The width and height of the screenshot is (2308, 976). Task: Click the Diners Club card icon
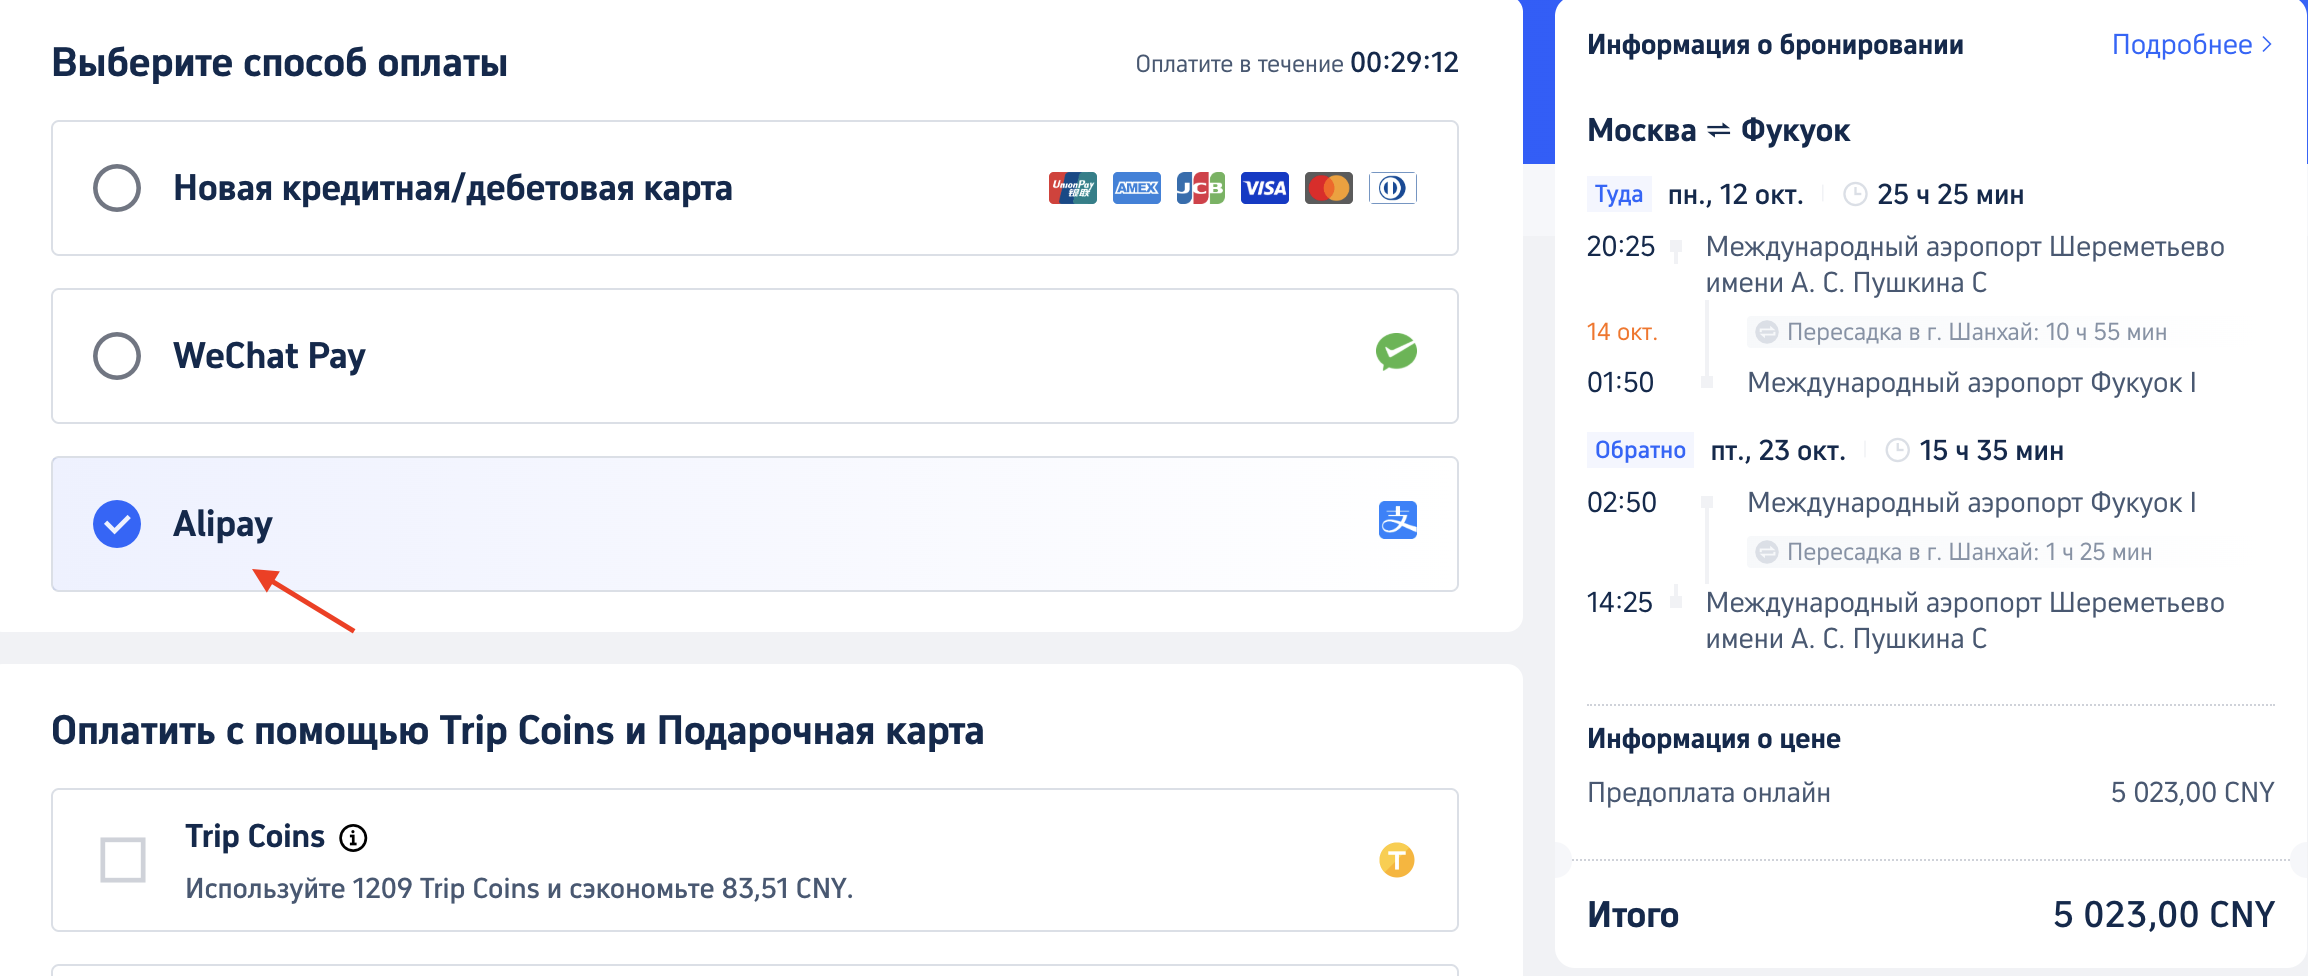coord(1392,188)
